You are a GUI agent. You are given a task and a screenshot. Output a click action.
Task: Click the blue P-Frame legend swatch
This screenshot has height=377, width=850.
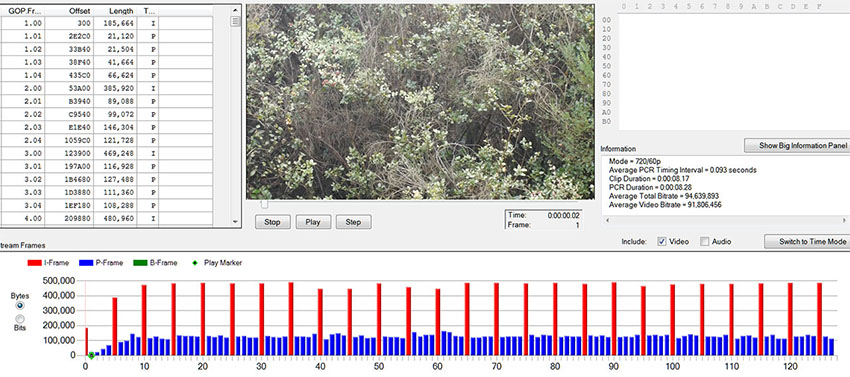coord(87,263)
